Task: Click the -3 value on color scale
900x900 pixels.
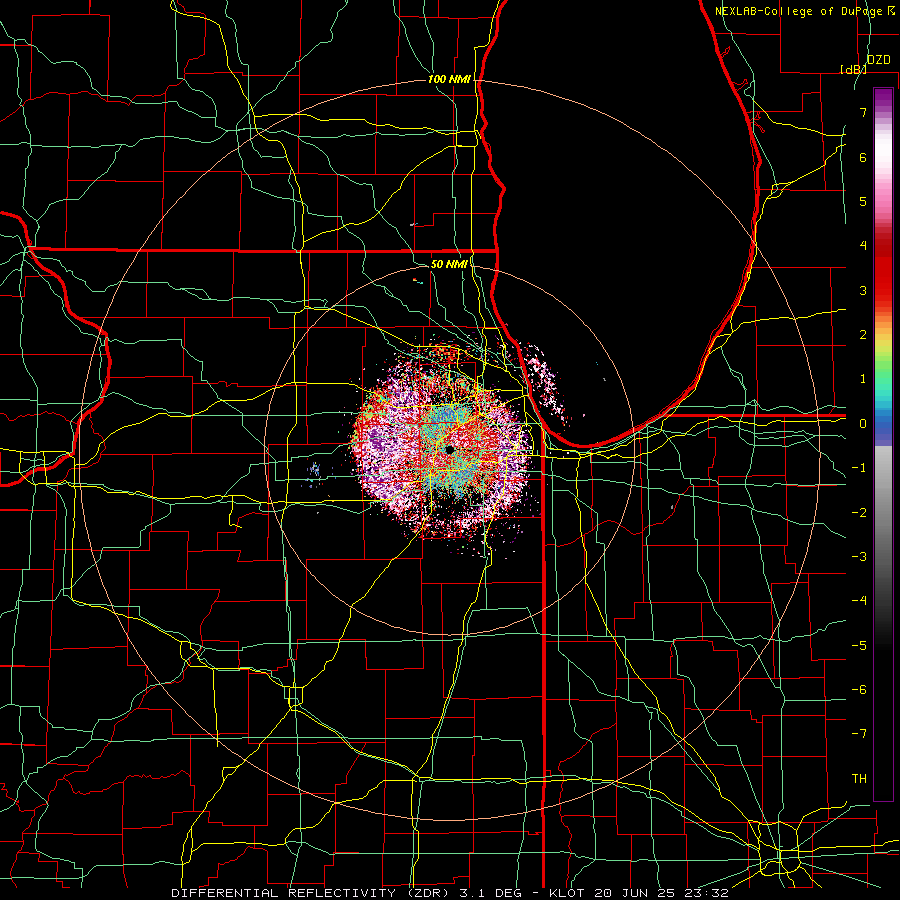Action: point(859,557)
